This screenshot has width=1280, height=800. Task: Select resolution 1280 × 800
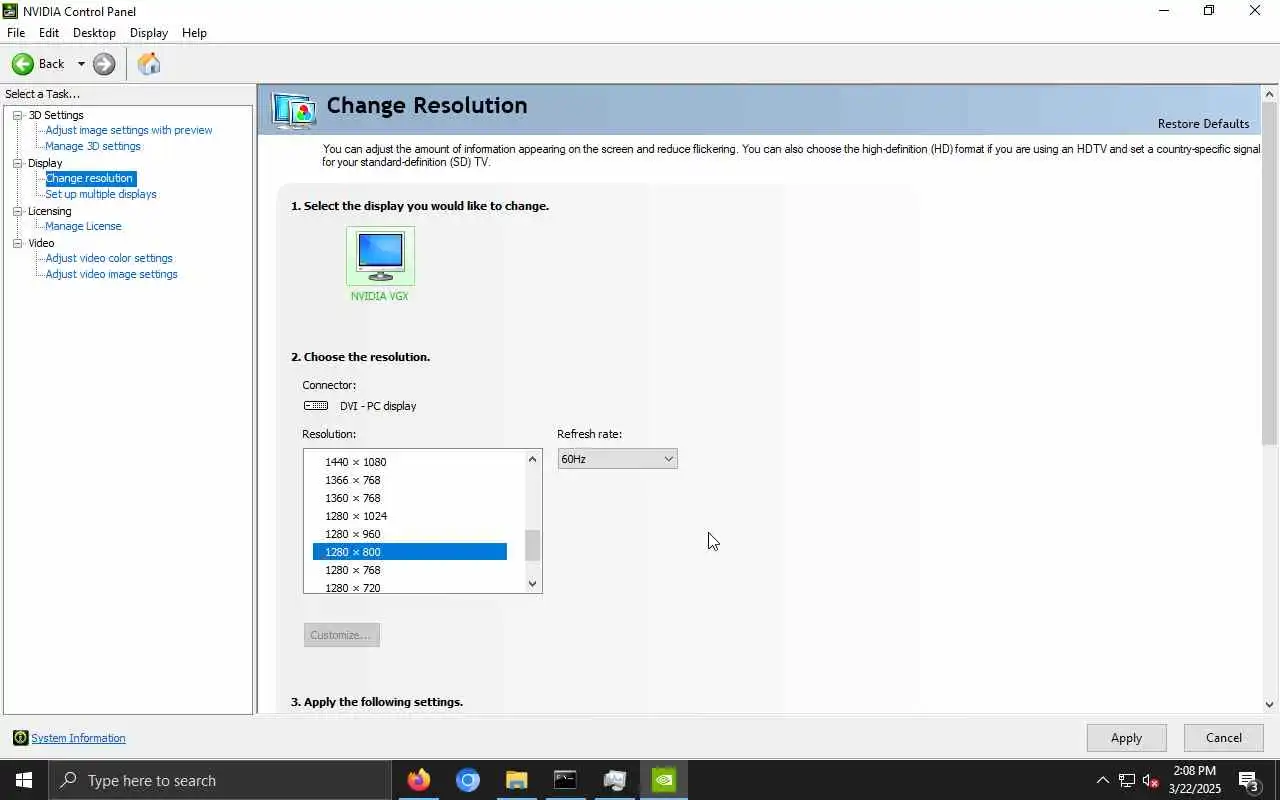point(410,552)
